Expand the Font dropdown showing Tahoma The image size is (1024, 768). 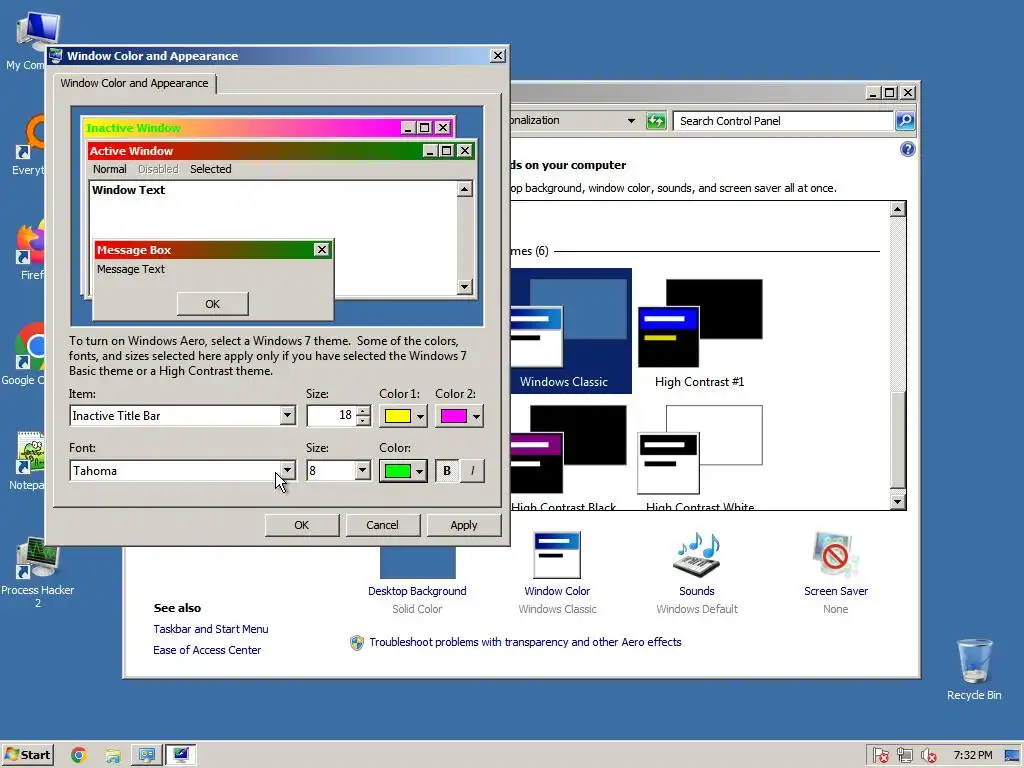287,470
